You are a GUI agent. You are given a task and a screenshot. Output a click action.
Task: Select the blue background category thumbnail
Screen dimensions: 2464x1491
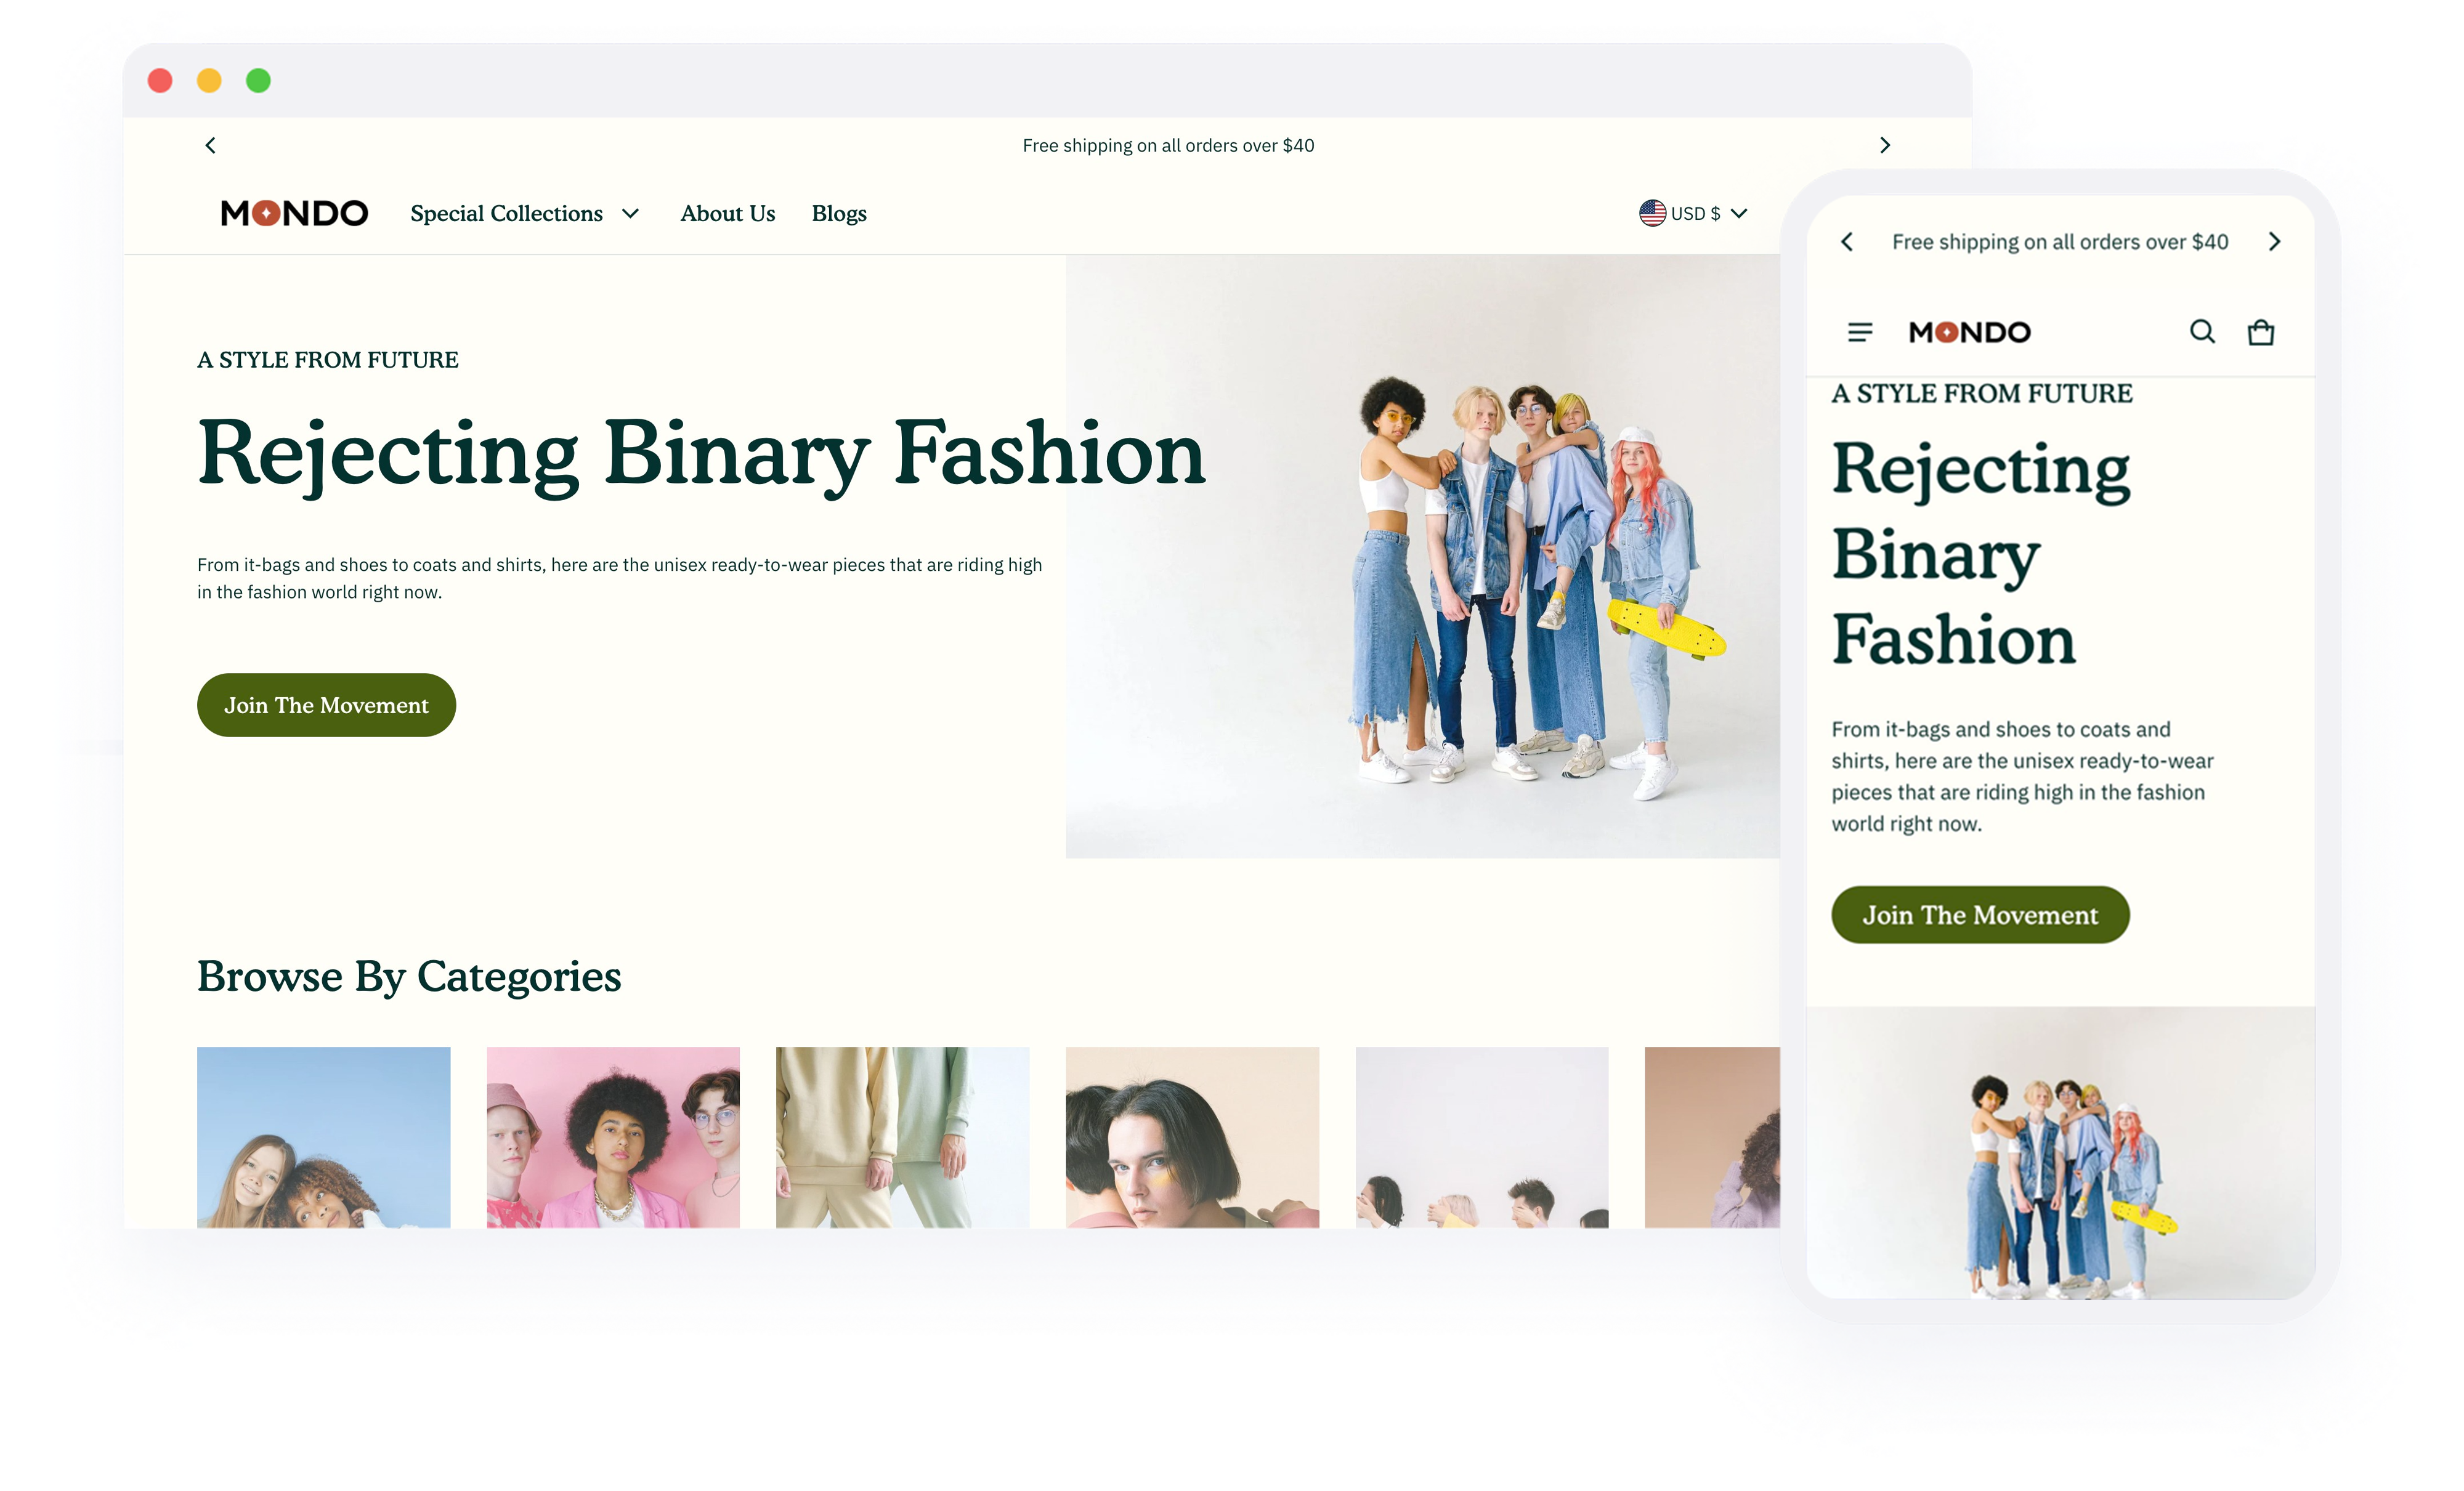tap(323, 1137)
